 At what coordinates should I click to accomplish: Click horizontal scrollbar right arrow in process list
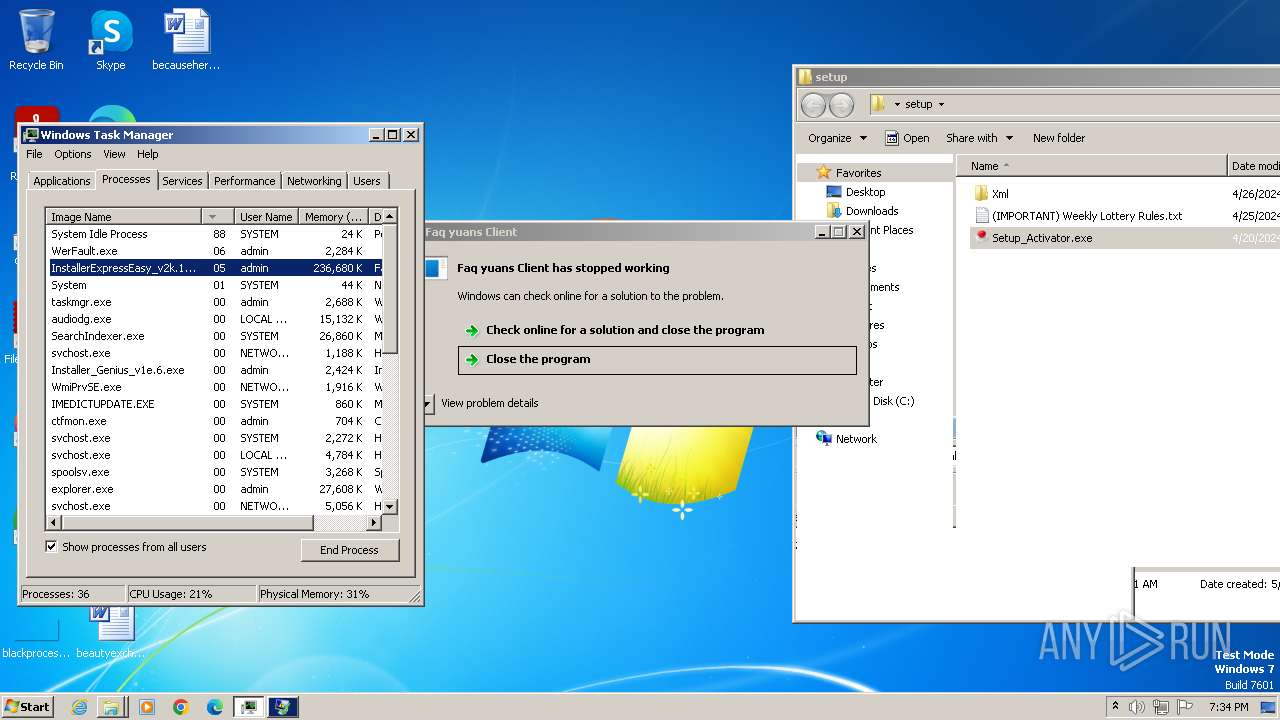[x=375, y=523]
